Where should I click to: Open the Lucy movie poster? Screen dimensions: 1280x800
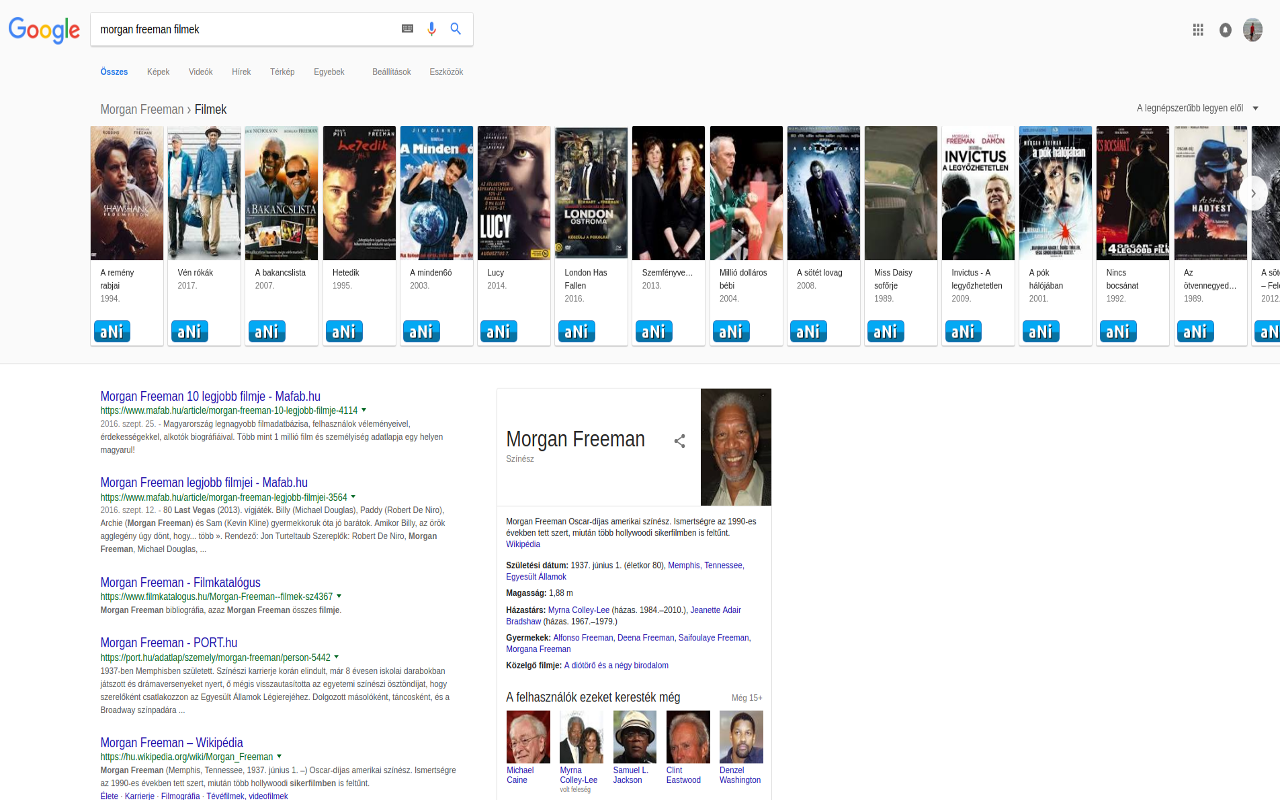pyautogui.click(x=514, y=193)
